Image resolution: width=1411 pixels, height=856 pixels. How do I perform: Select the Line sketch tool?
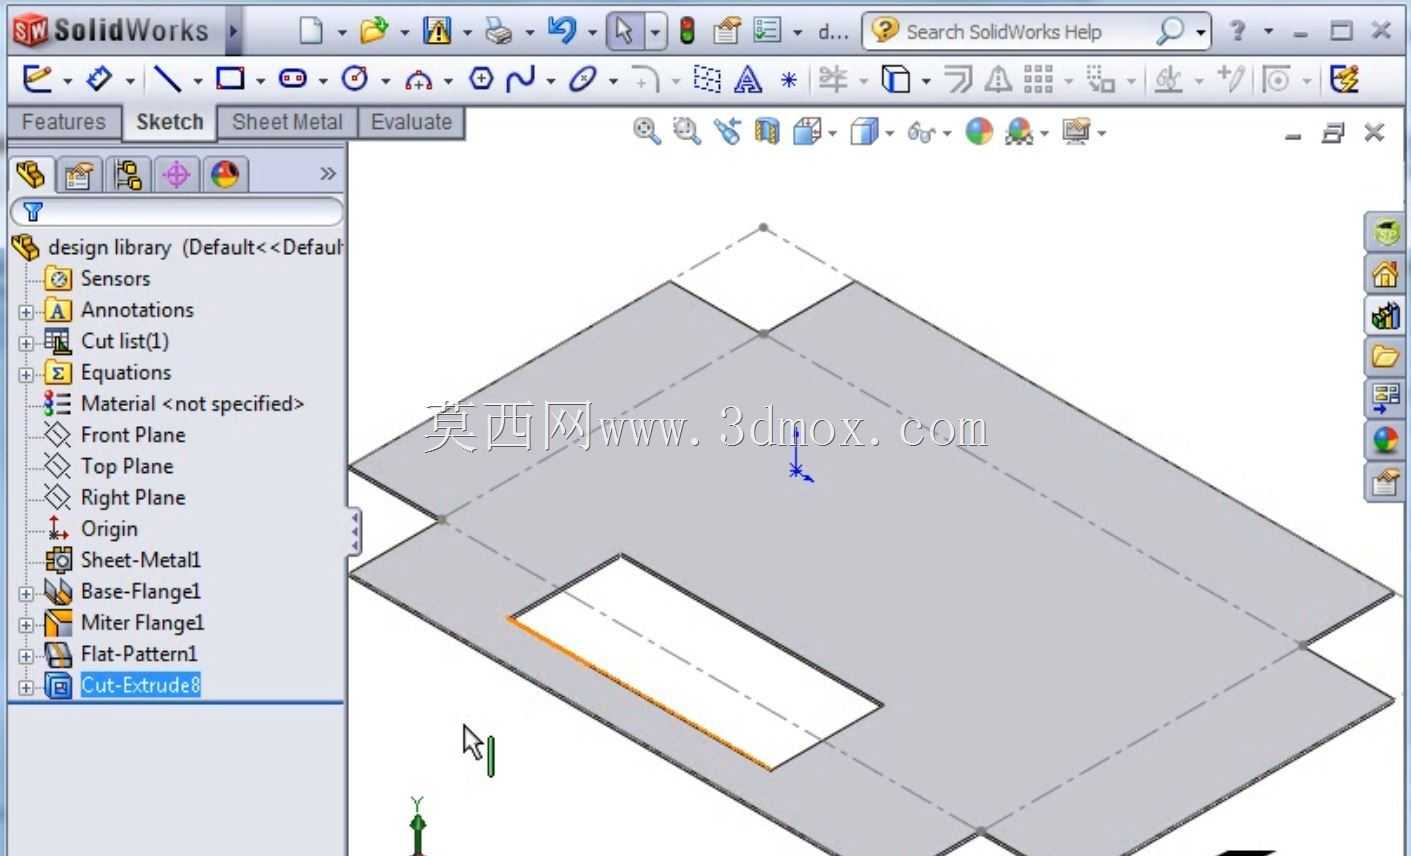click(x=167, y=78)
